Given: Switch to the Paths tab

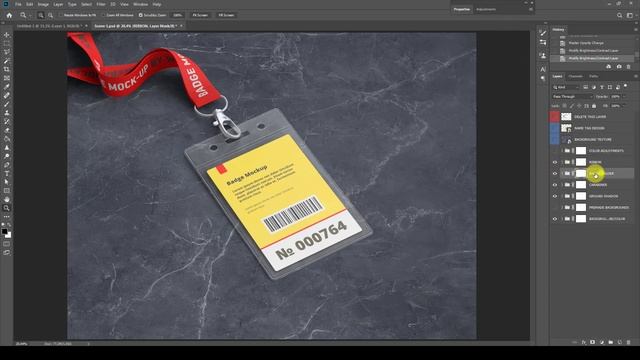Looking at the screenshot, I should (593, 76).
